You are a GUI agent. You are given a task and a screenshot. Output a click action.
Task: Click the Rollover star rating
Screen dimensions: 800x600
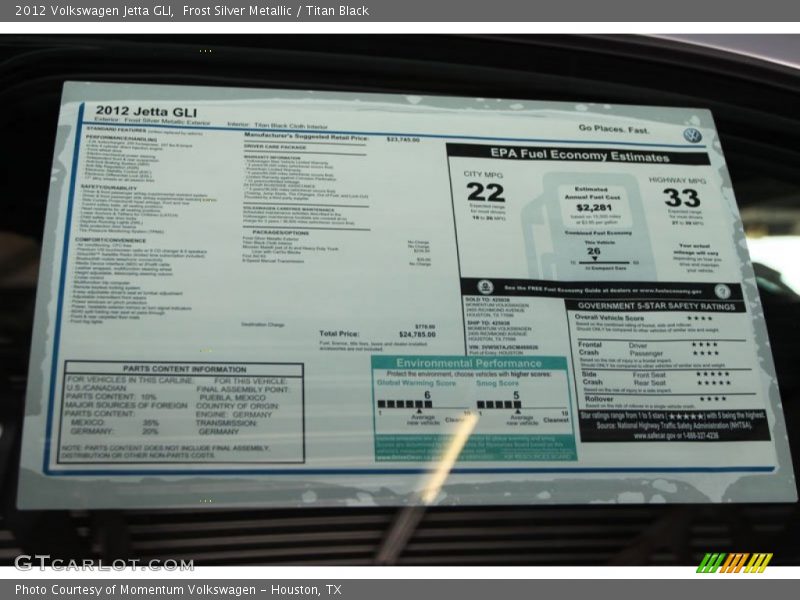tap(713, 398)
